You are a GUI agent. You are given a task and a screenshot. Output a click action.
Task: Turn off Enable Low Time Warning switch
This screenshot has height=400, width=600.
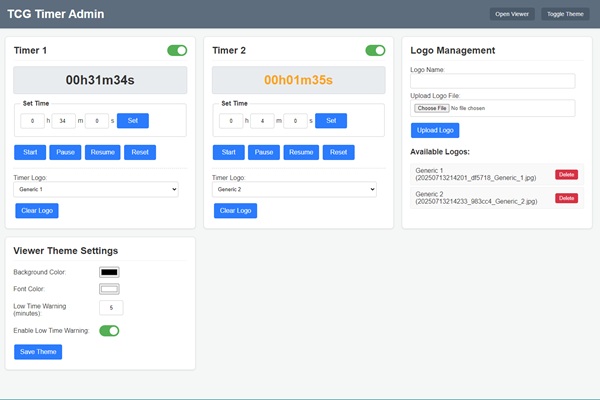pos(109,331)
